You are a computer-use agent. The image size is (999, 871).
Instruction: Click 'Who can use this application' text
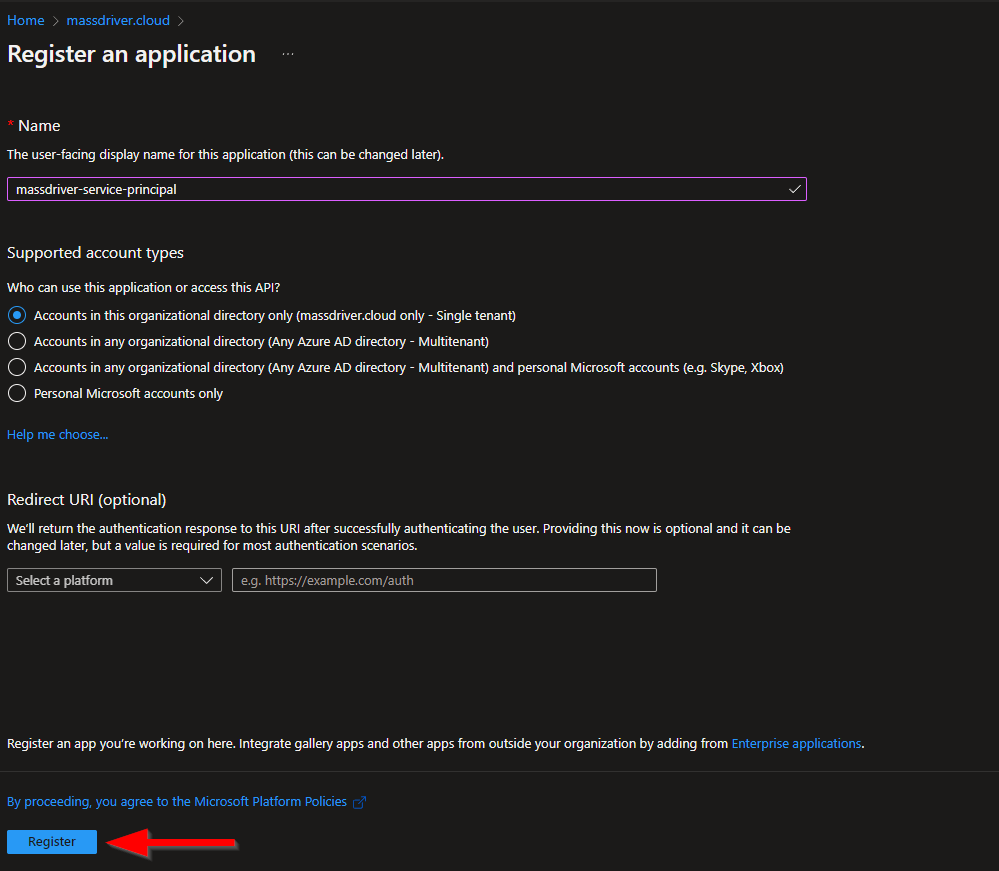point(143,287)
